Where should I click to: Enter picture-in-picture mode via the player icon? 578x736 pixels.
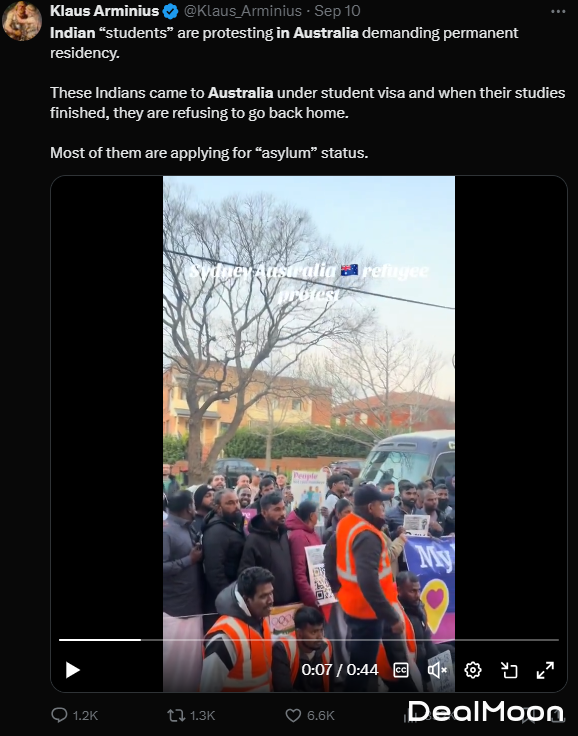pyautogui.click(x=509, y=670)
